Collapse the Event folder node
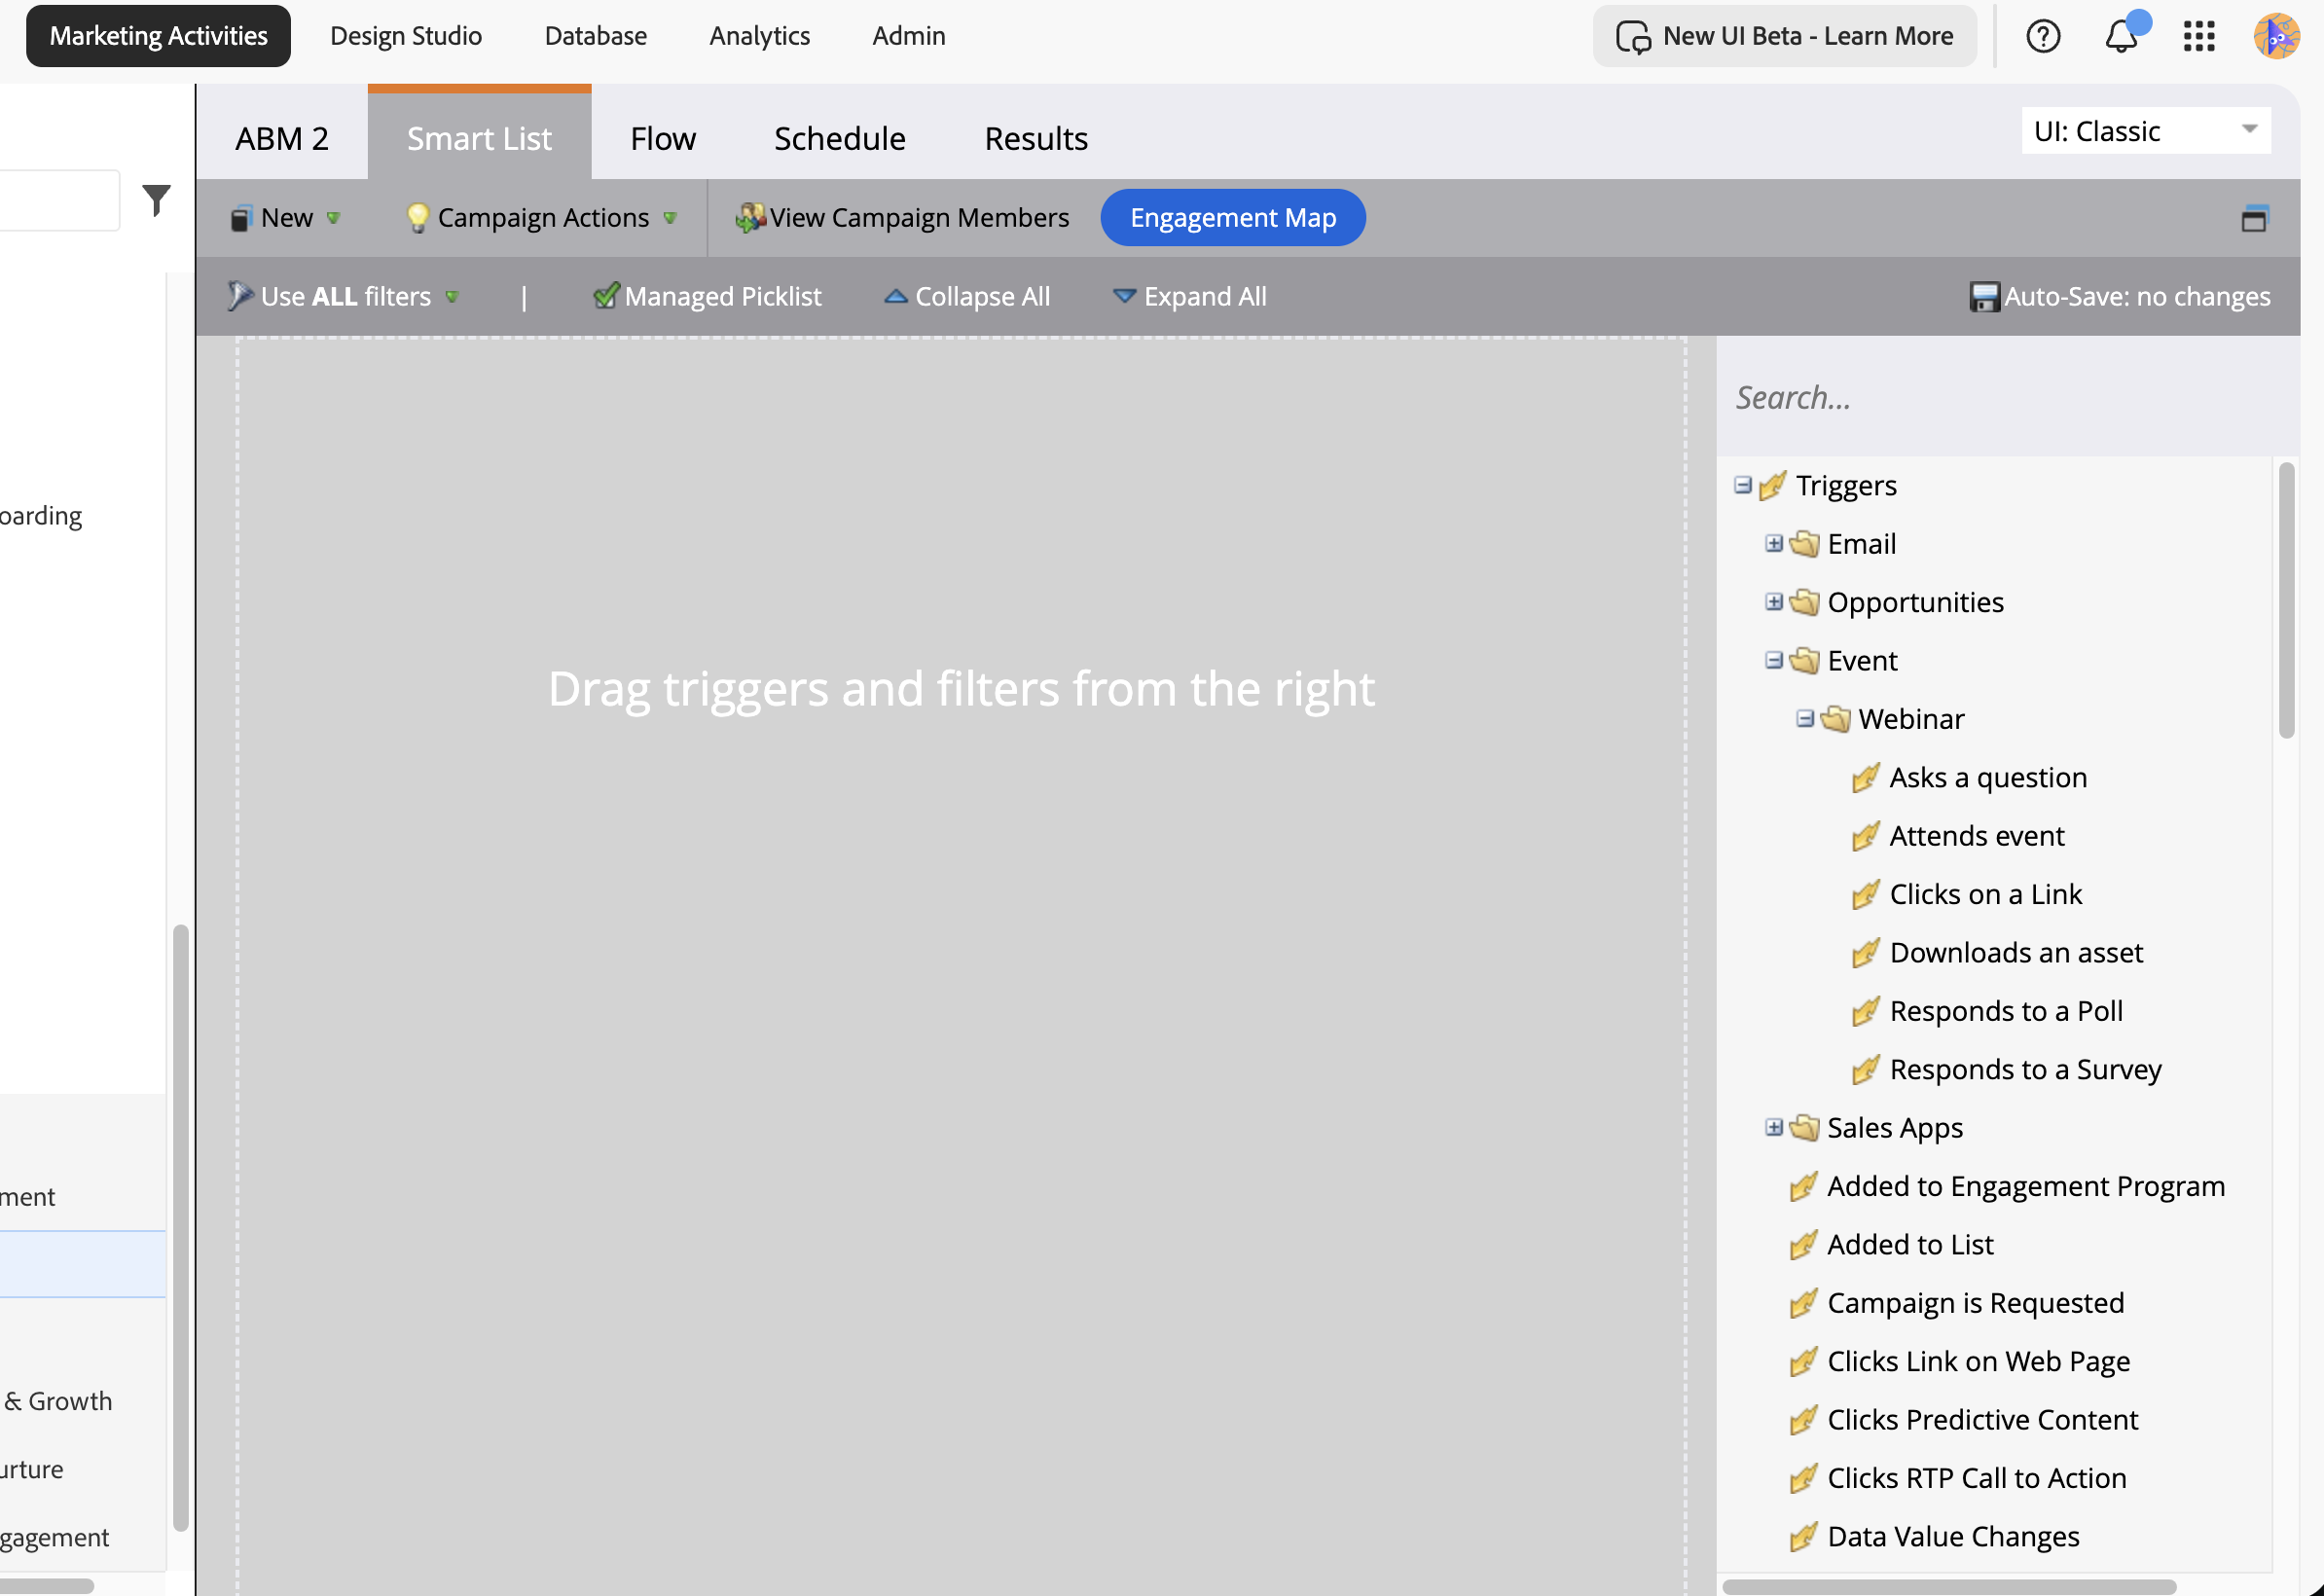Image resolution: width=2324 pixels, height=1596 pixels. click(1774, 660)
